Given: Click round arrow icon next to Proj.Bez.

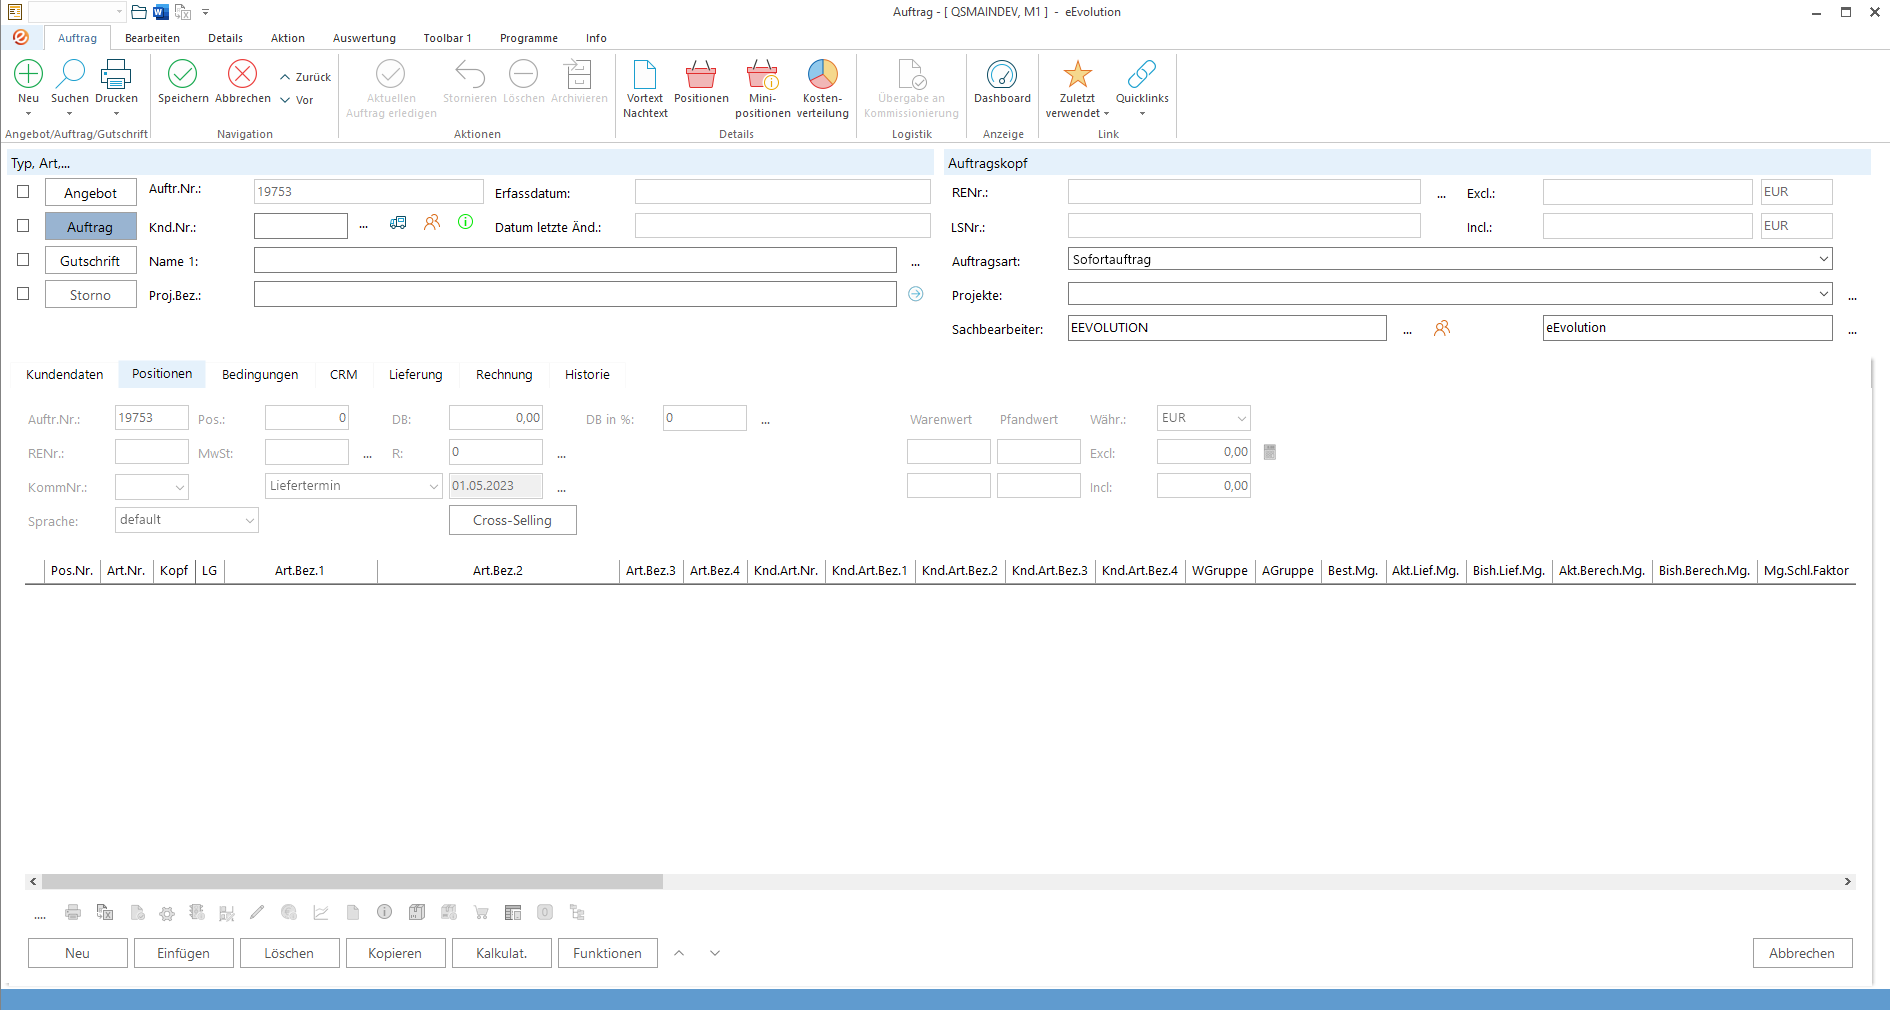Looking at the screenshot, I should [x=916, y=294].
